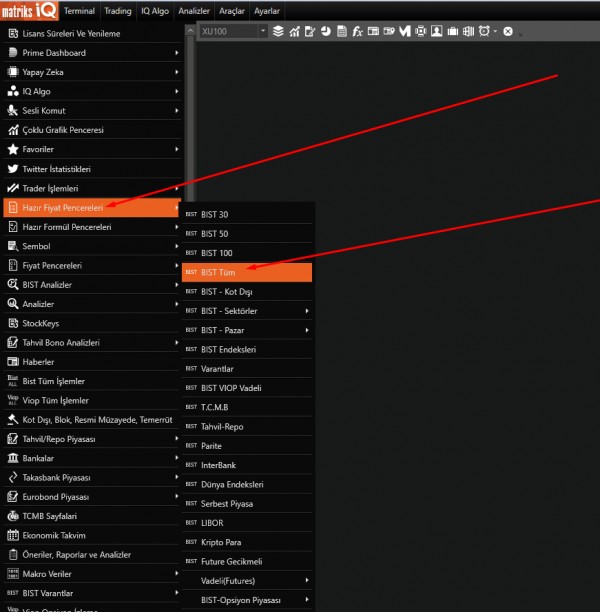Open the Terminal menu
Screen dimensions: 600x612
tap(79, 11)
